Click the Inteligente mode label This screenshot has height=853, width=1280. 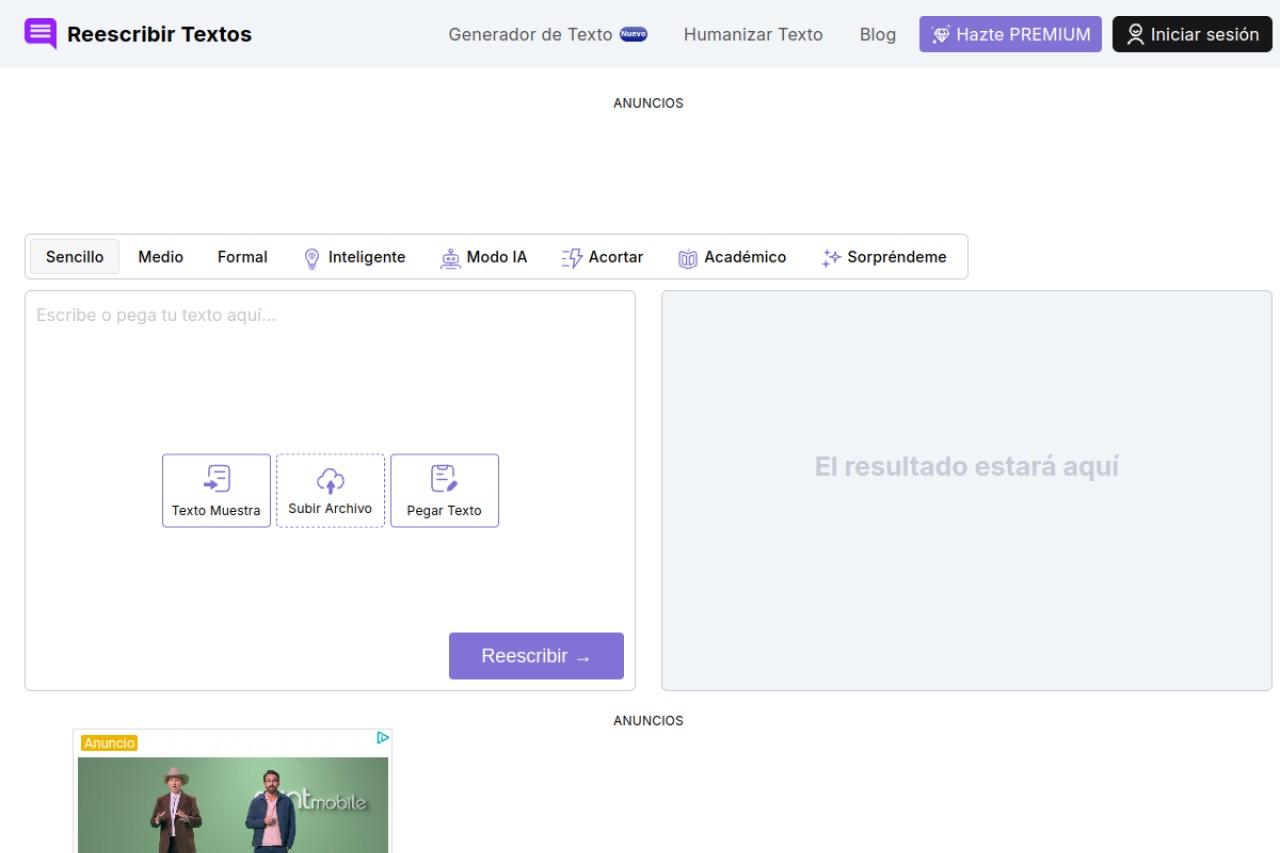367,257
